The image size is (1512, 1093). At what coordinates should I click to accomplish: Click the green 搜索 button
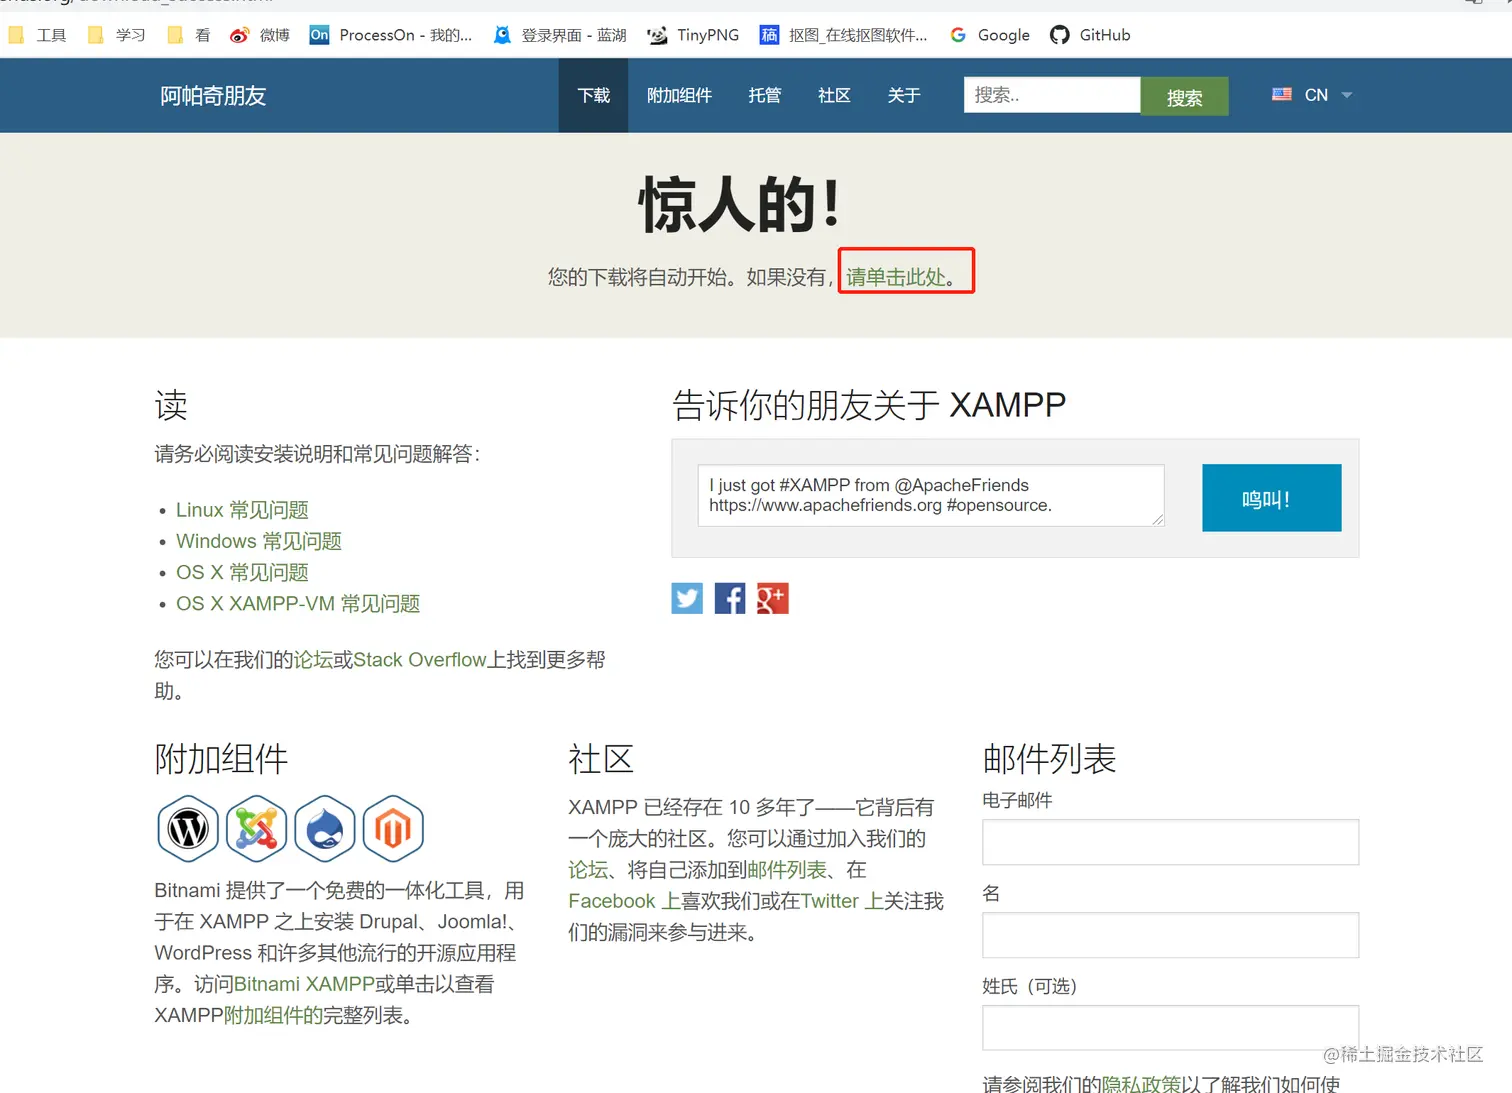pos(1184,96)
